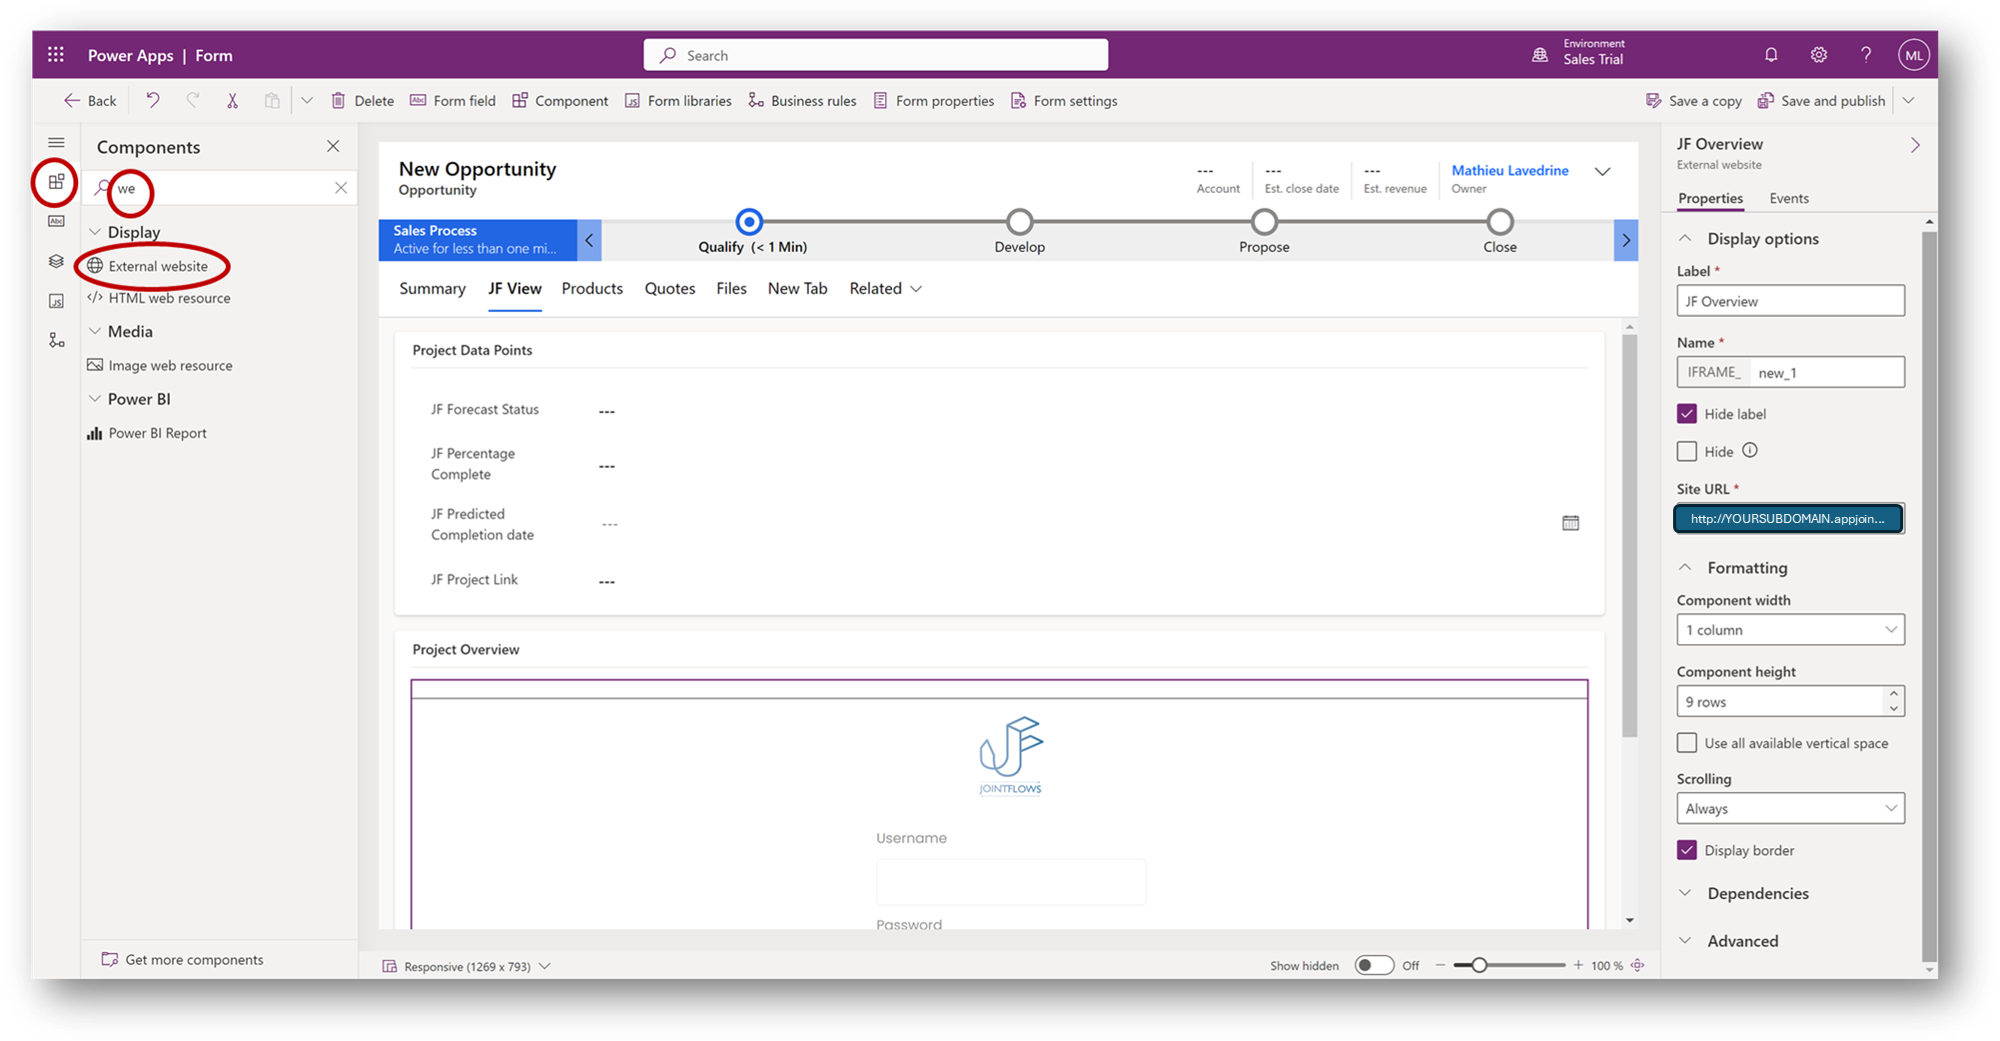Open the Component width dropdown
2000x1041 pixels.
[x=1789, y=630]
